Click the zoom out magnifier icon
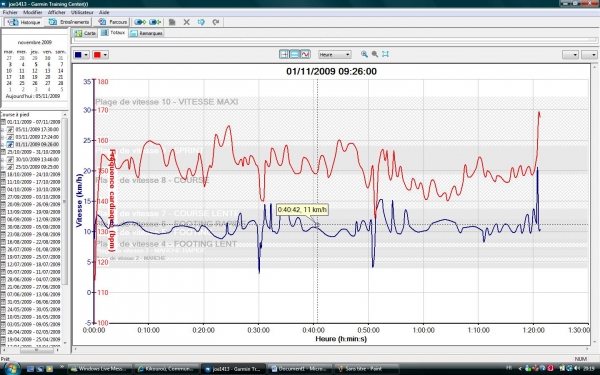This screenshot has height=375, width=600. click(x=375, y=54)
